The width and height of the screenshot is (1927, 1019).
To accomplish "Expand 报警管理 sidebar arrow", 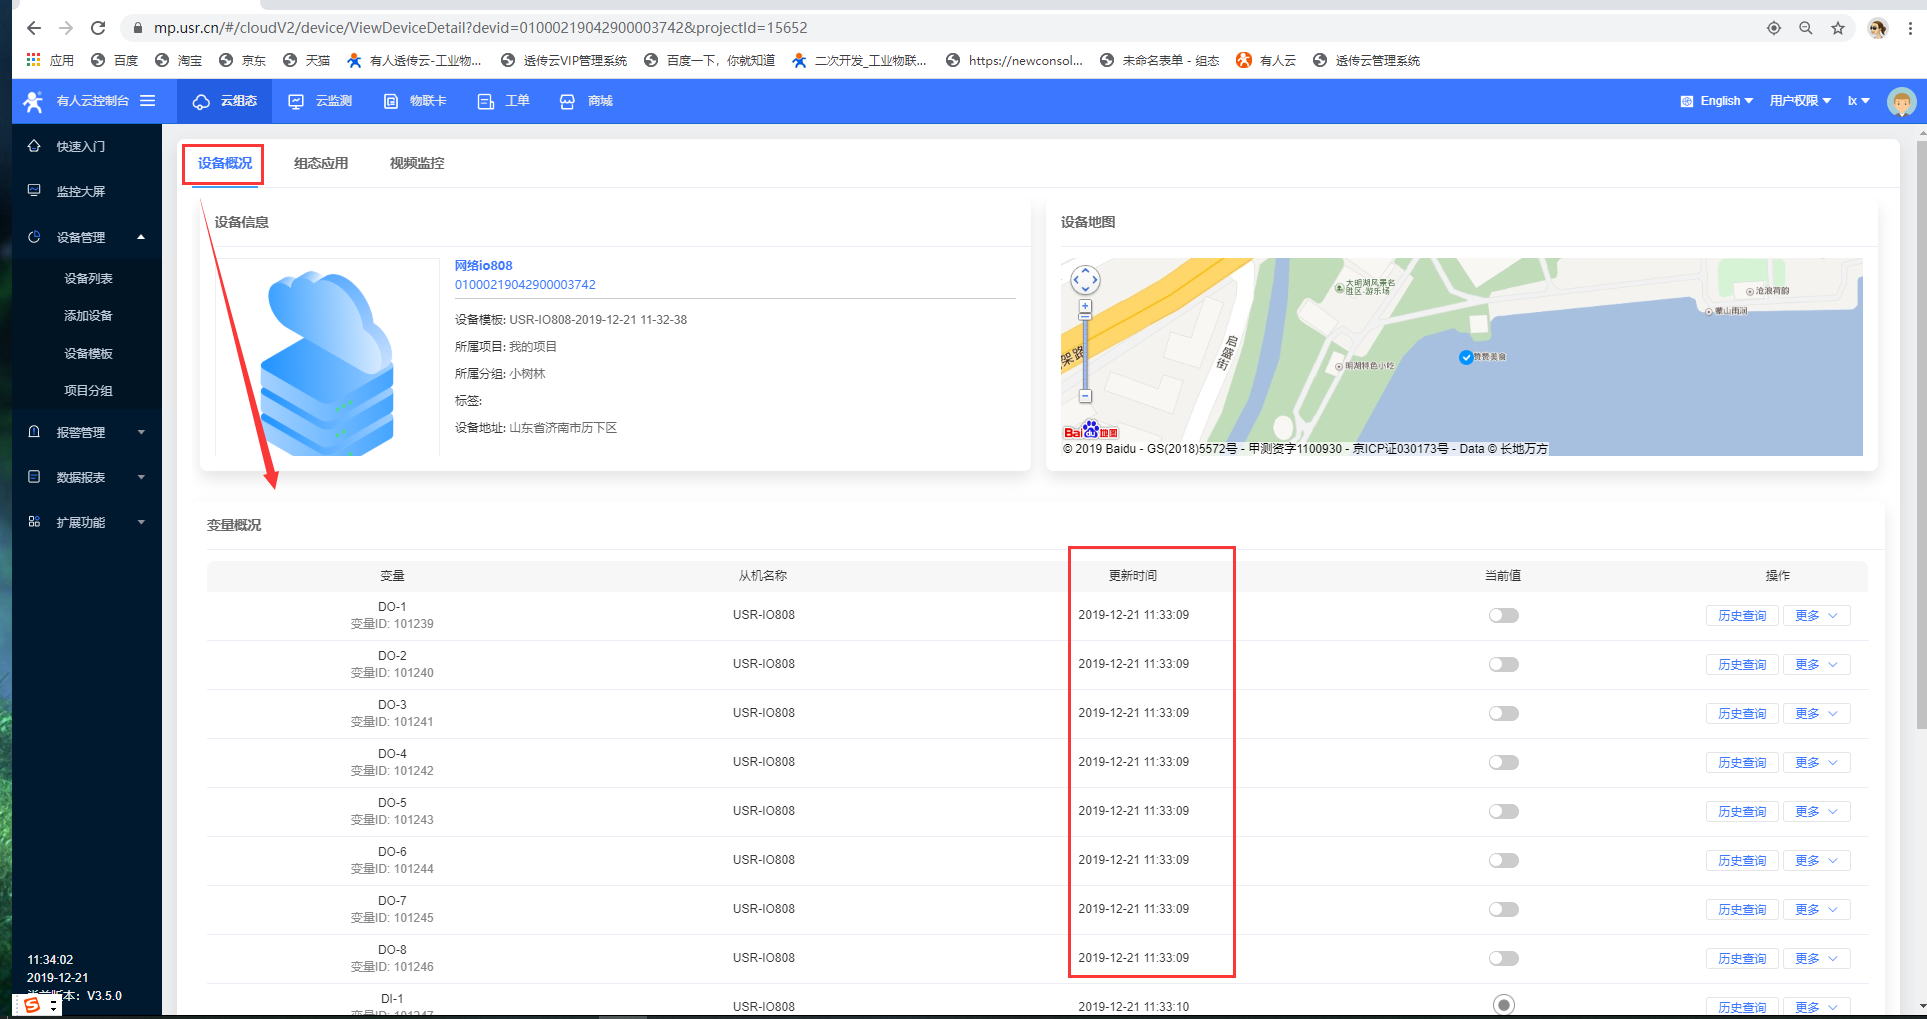I will point(141,432).
